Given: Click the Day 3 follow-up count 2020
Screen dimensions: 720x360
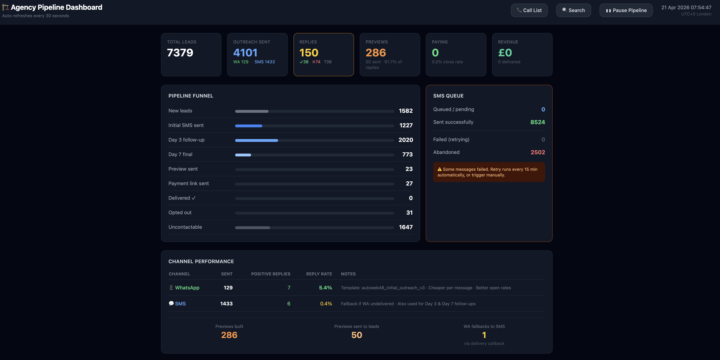Looking at the screenshot, I should point(406,140).
